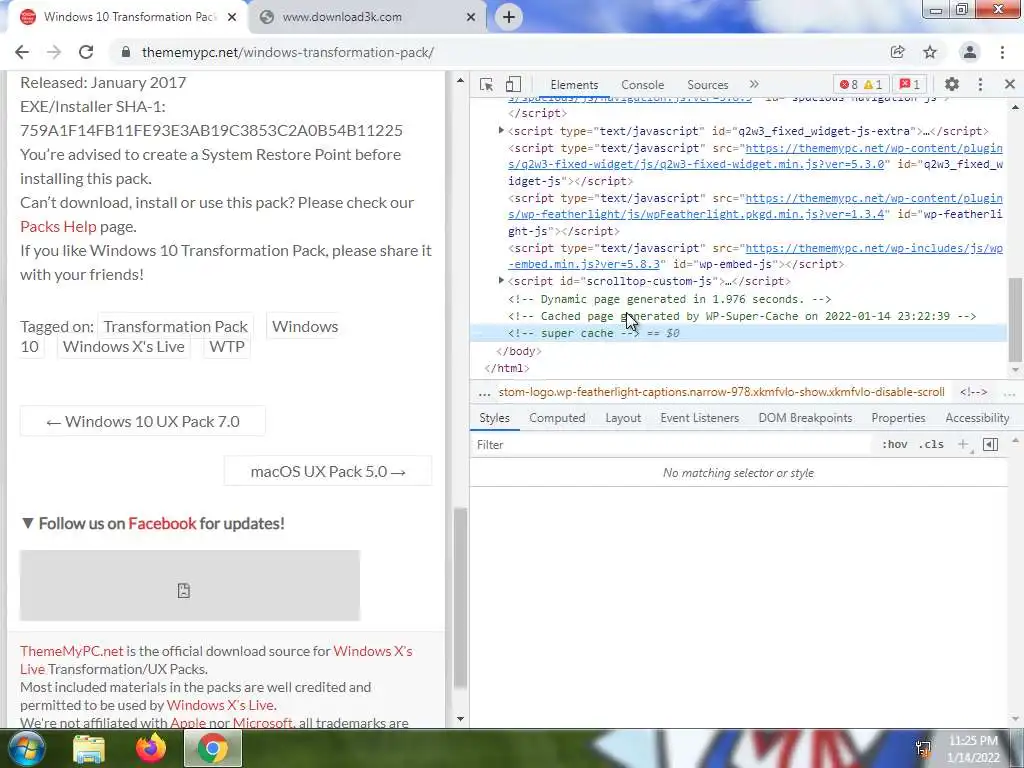Screen dimensions: 1024x768
Task: Click the Elements panel scrollbar thumb
Action: tap(1015, 320)
